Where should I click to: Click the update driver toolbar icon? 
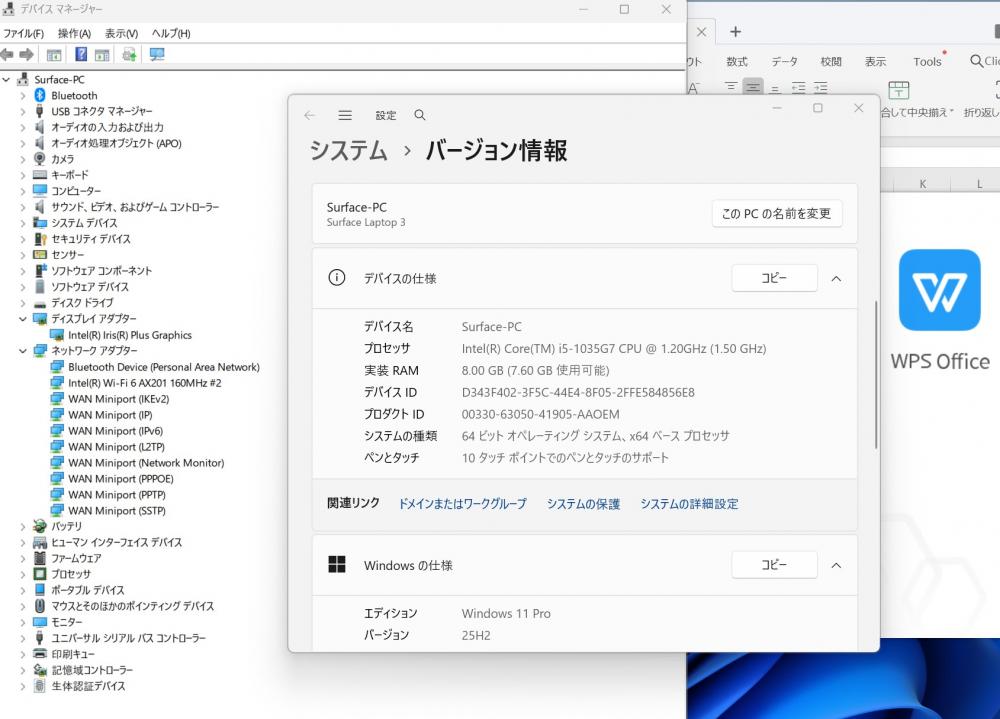point(129,55)
